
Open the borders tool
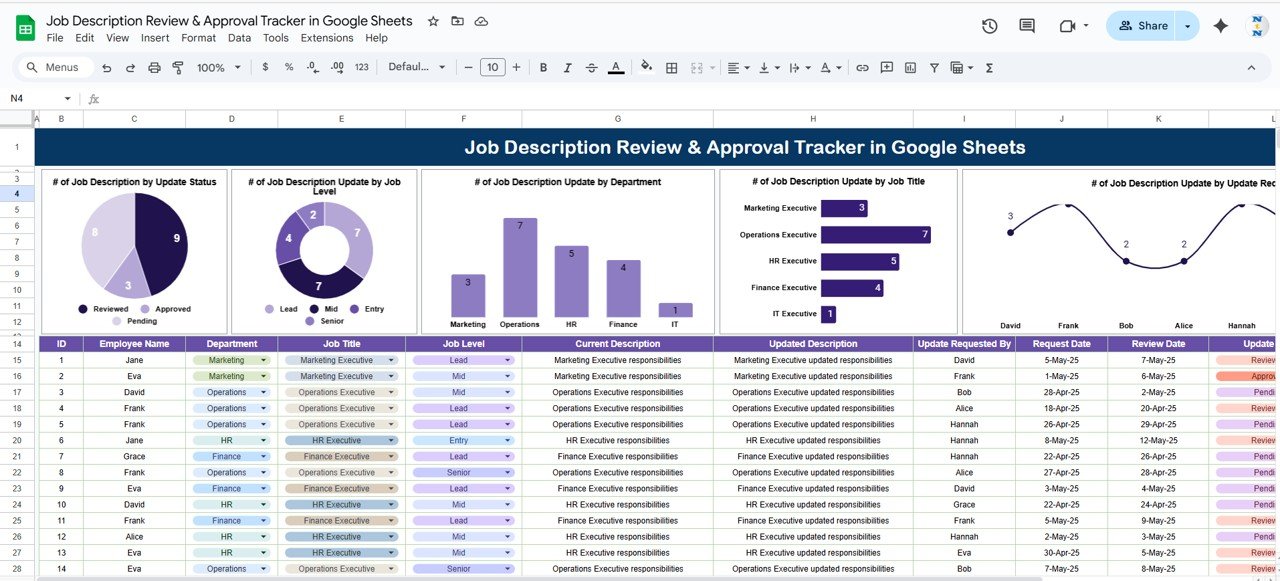pyautogui.click(x=672, y=68)
